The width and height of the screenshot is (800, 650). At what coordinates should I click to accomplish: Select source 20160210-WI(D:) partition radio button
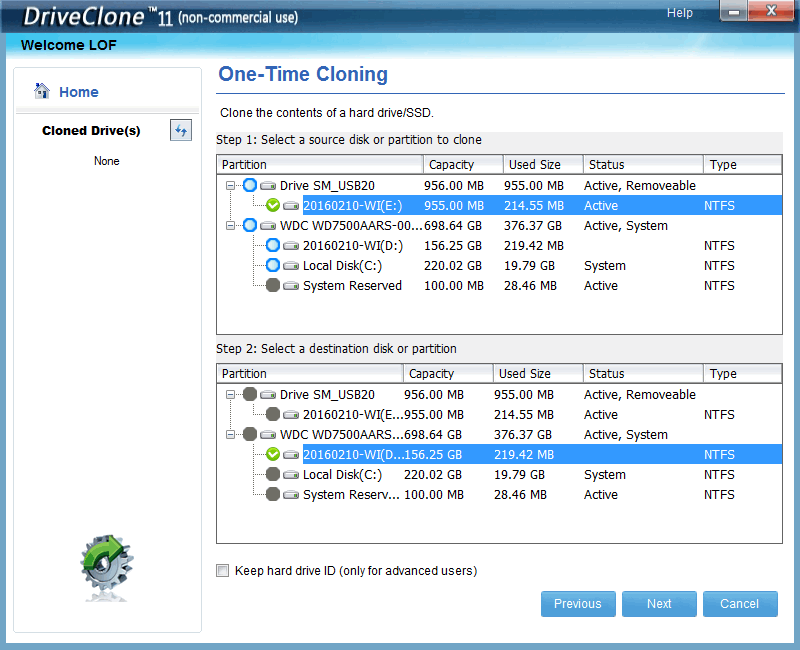(x=273, y=245)
